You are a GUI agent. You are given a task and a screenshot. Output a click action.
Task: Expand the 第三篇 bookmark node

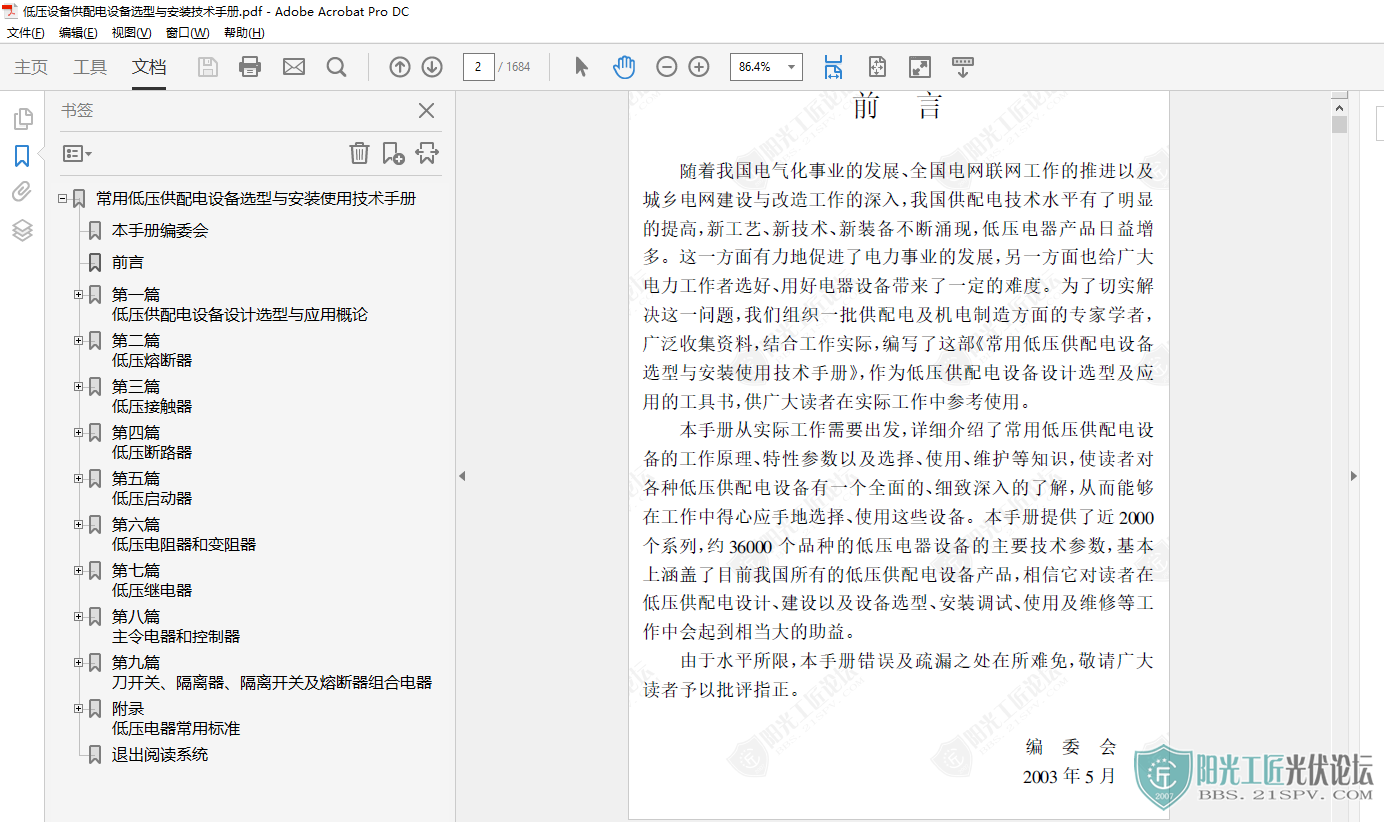[x=78, y=386]
